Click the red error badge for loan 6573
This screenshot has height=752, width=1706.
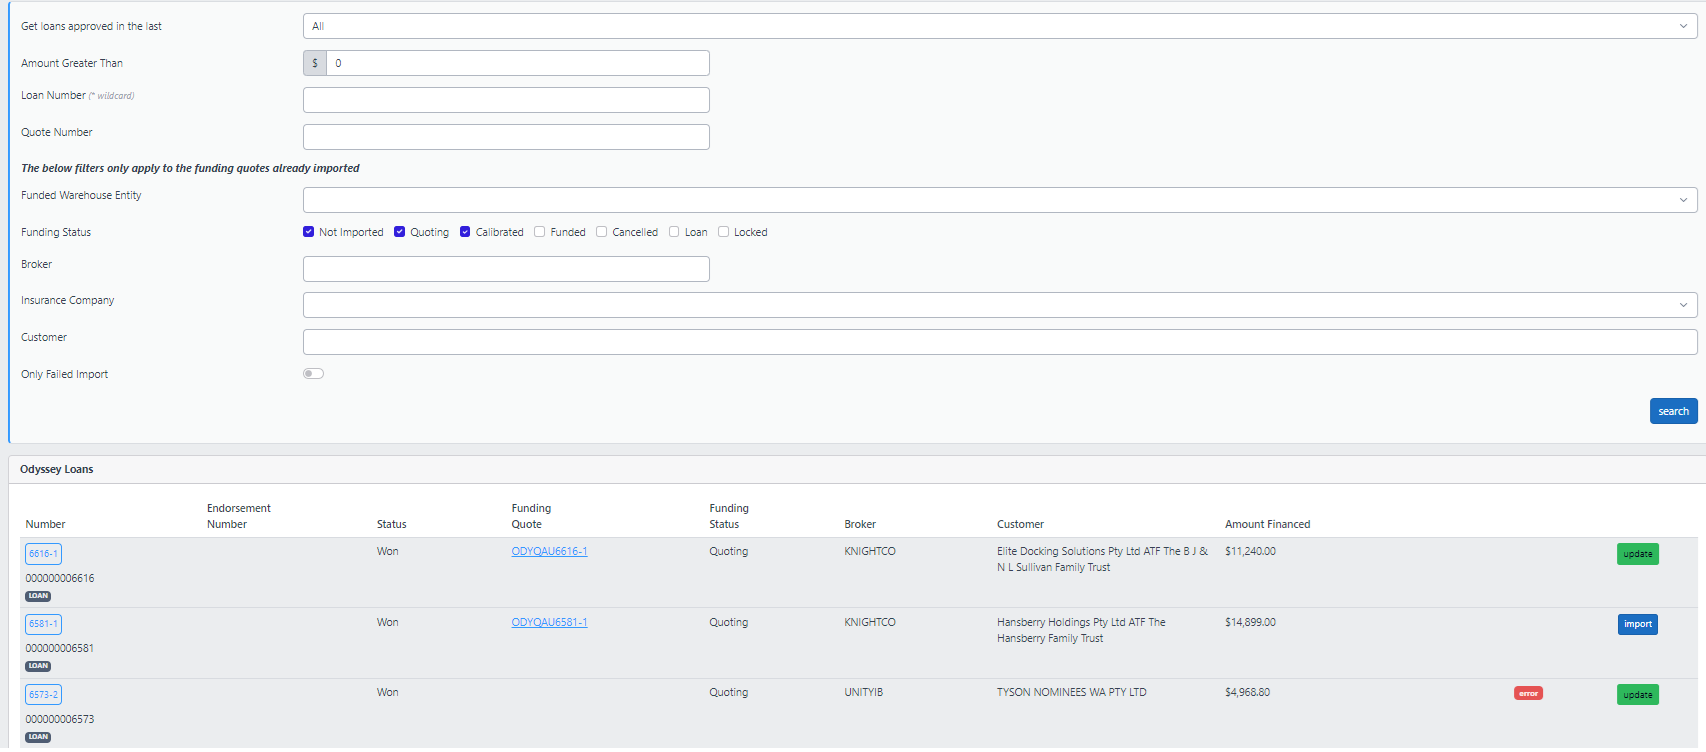tap(1527, 693)
